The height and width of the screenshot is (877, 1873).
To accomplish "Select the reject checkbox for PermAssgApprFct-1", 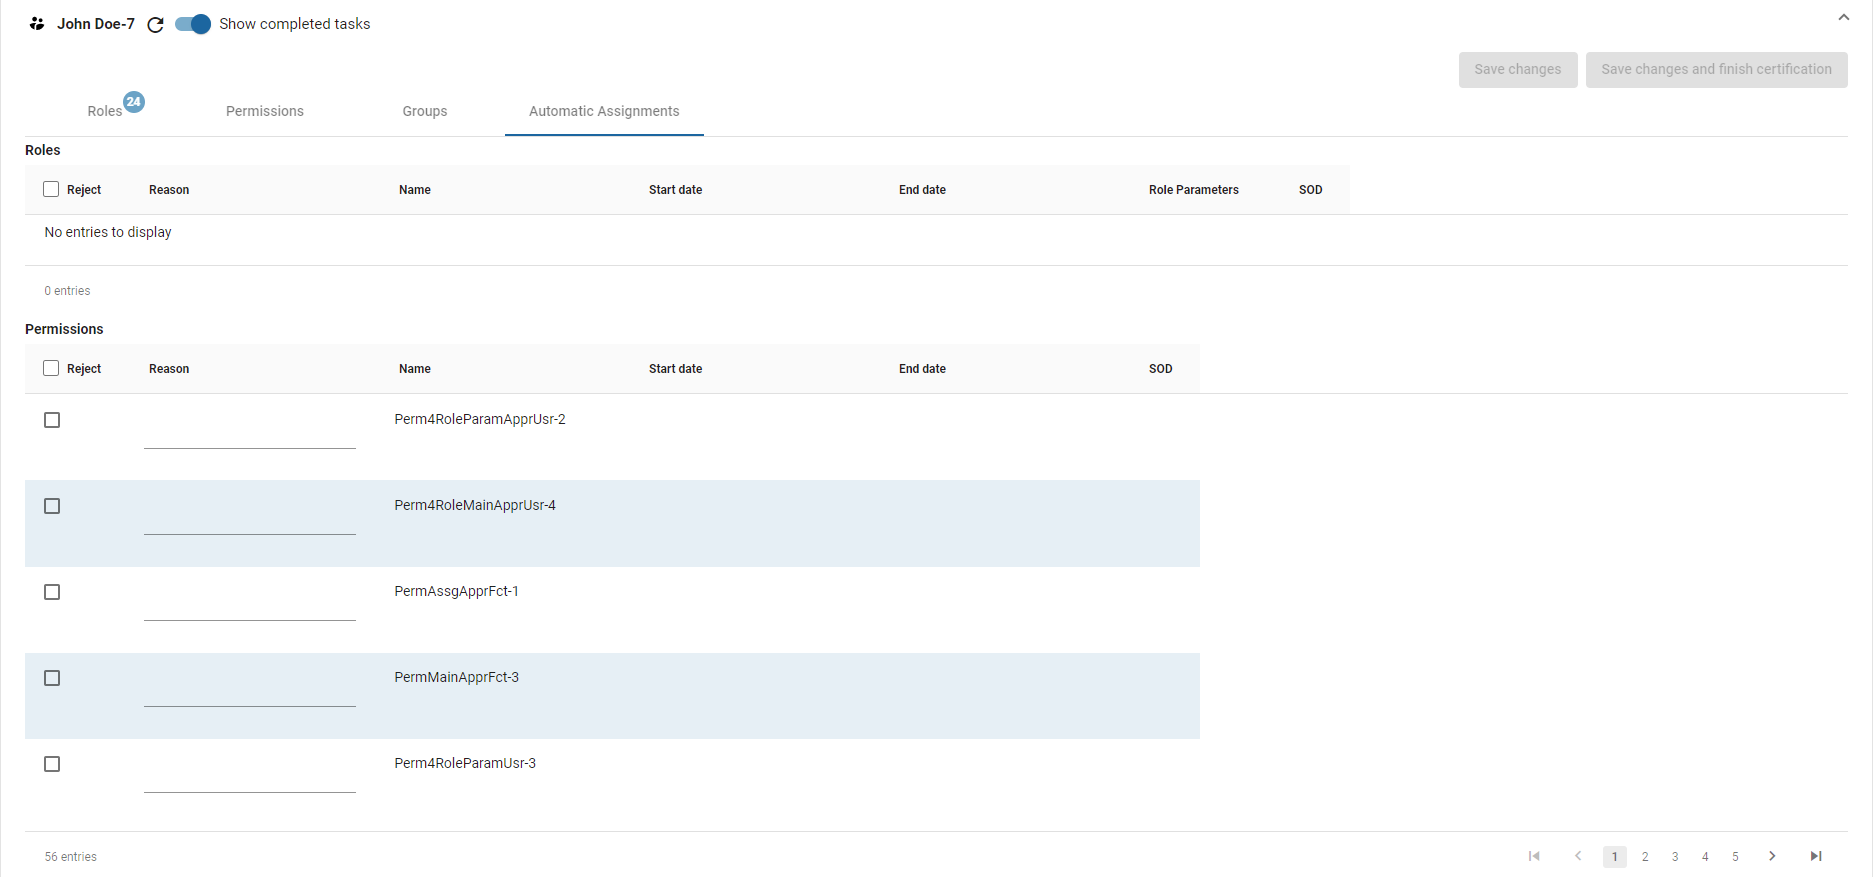I will (52, 592).
